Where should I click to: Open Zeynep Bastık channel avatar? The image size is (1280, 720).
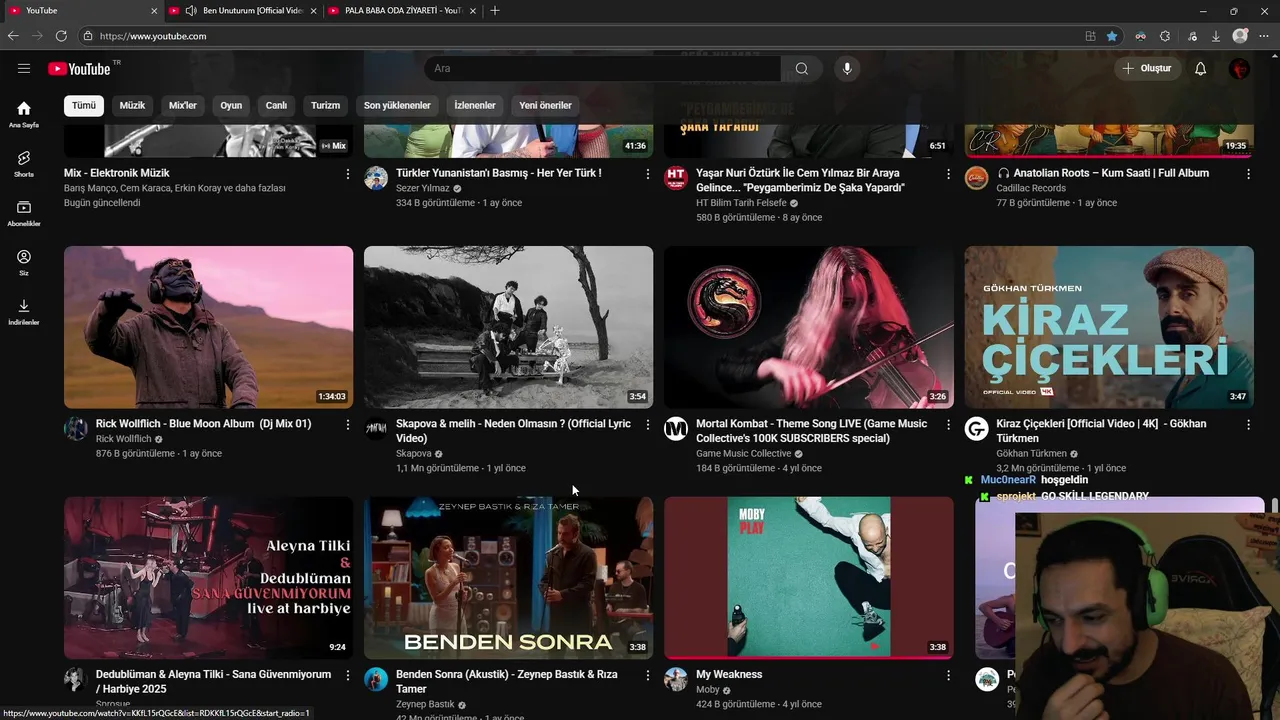376,679
